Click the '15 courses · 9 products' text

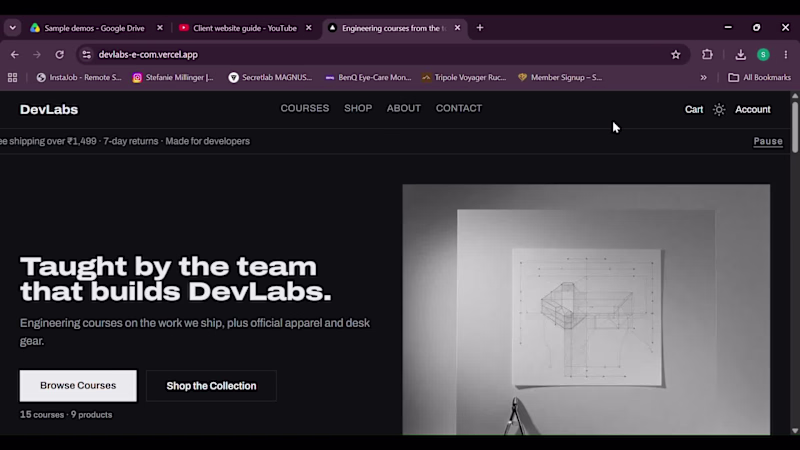click(66, 415)
